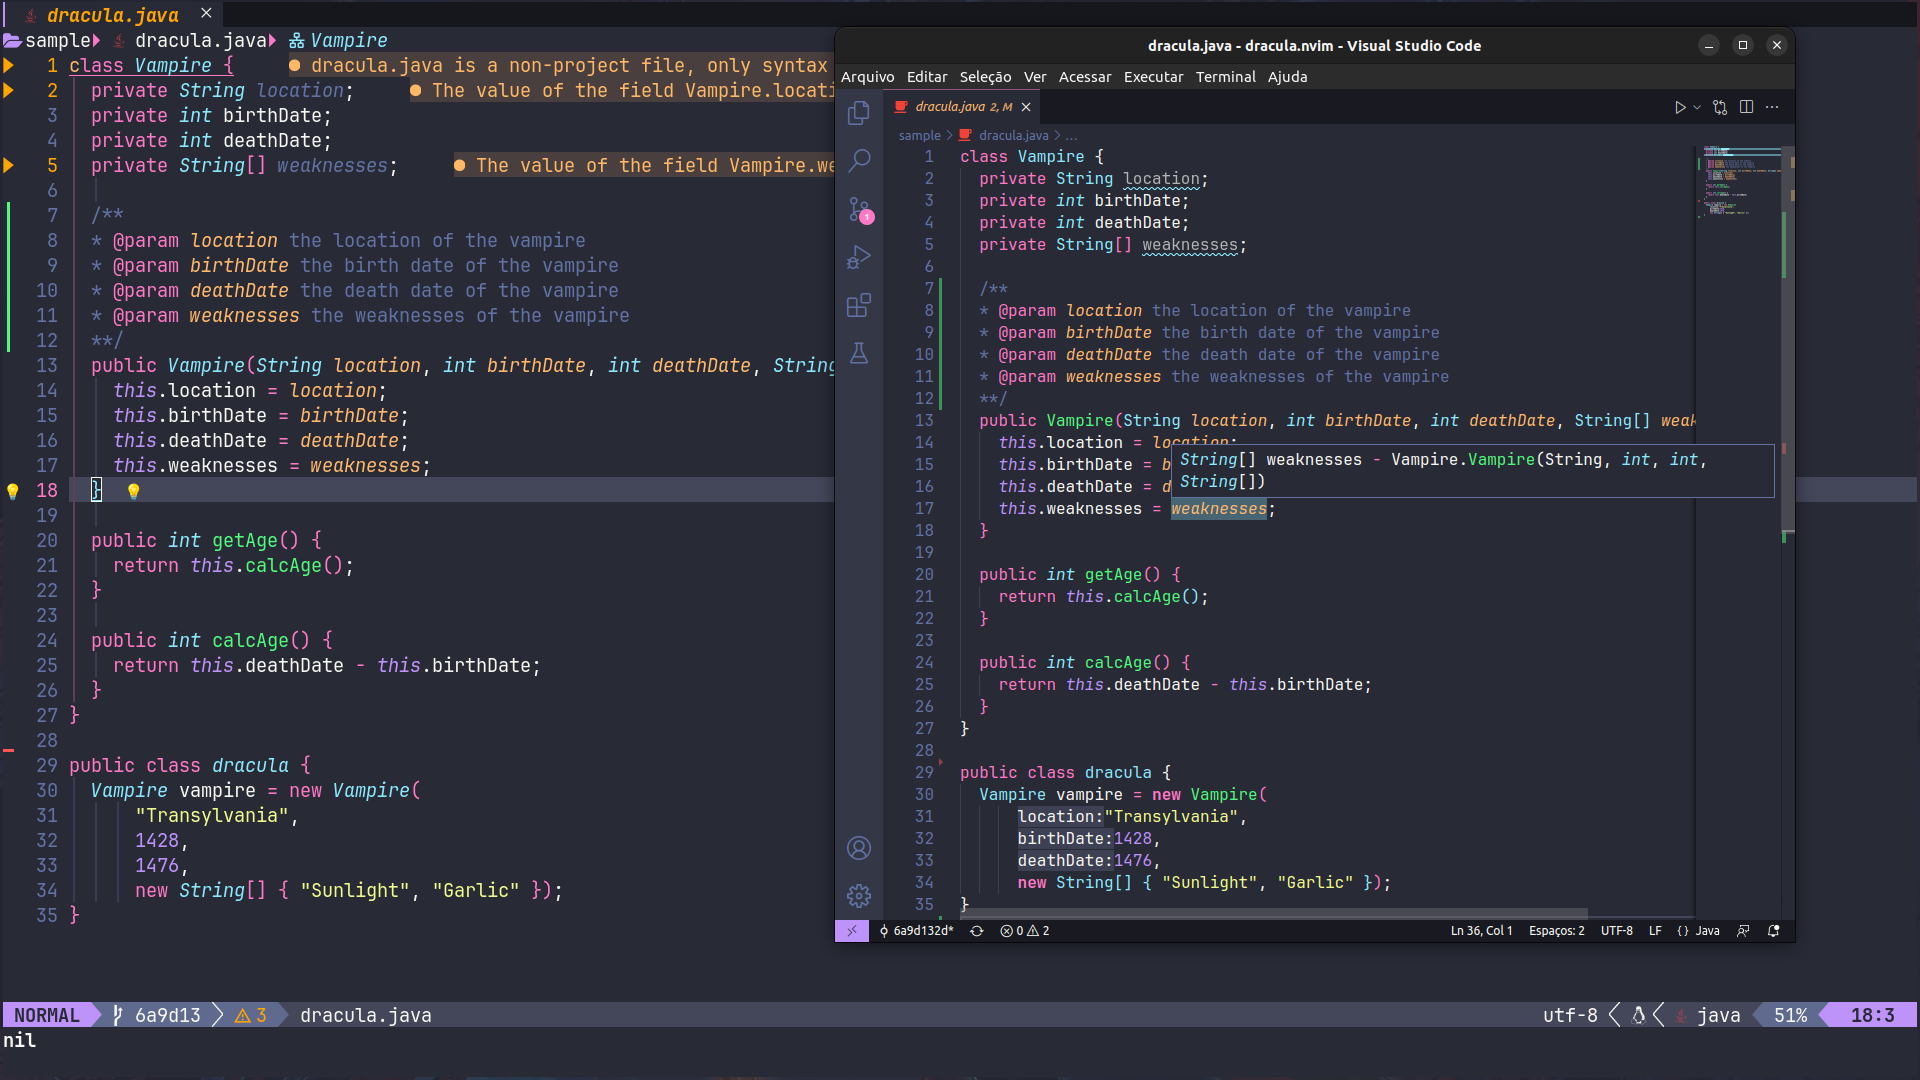Click the 6a9d13 git branch in Neovim statusline
The width and height of the screenshot is (1920, 1080).
coord(157,1015)
